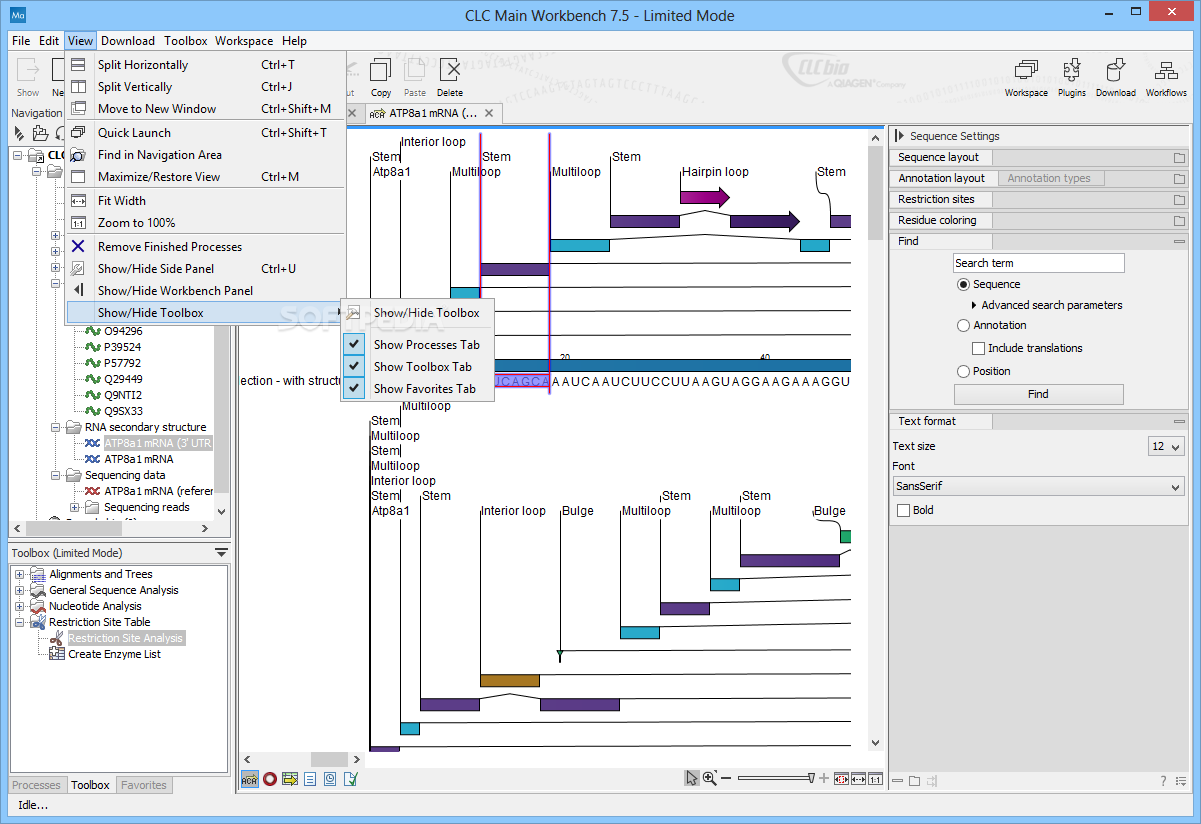1201x824 pixels.
Task: Select the Position radio button
Action: tap(963, 371)
